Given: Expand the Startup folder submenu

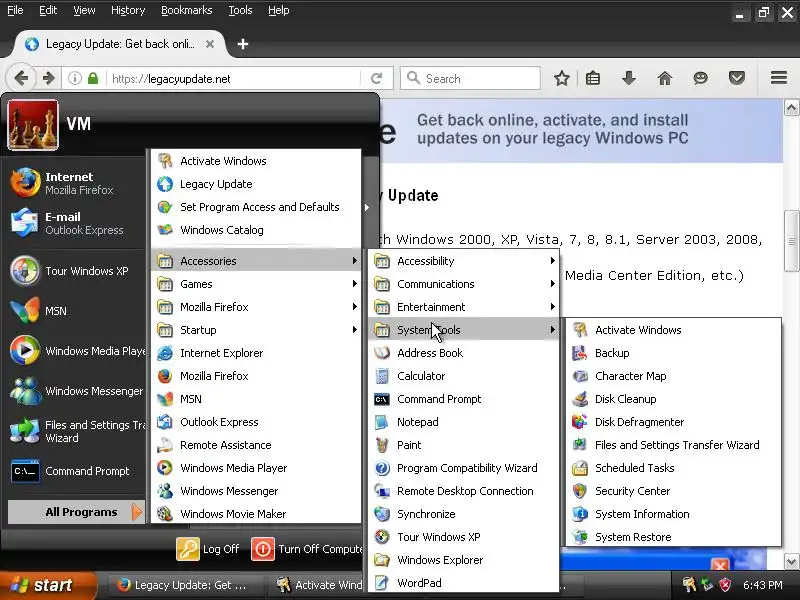Looking at the screenshot, I should (x=256, y=330).
